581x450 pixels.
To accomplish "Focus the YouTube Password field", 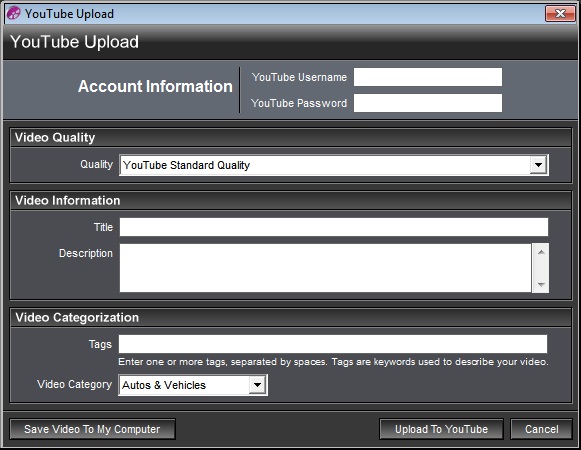I will (428, 103).
